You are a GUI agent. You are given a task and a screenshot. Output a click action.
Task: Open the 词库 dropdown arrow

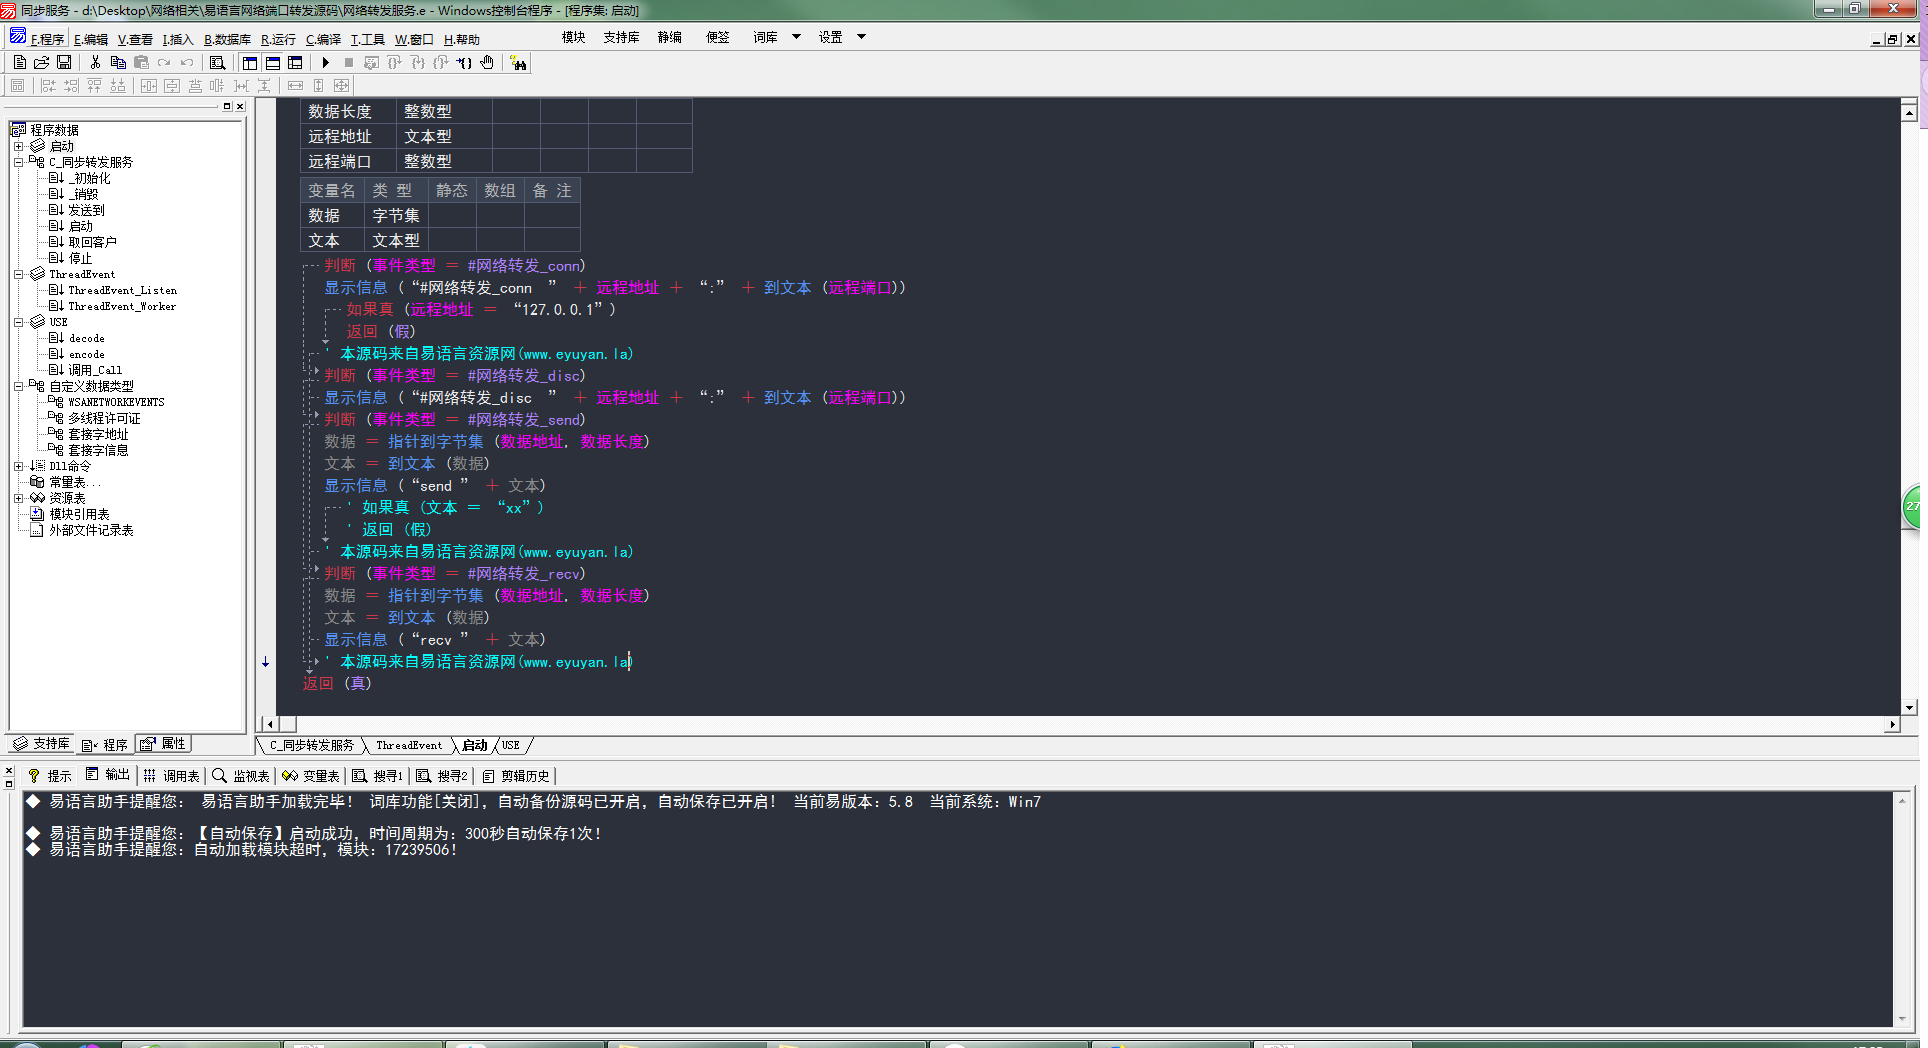point(796,37)
